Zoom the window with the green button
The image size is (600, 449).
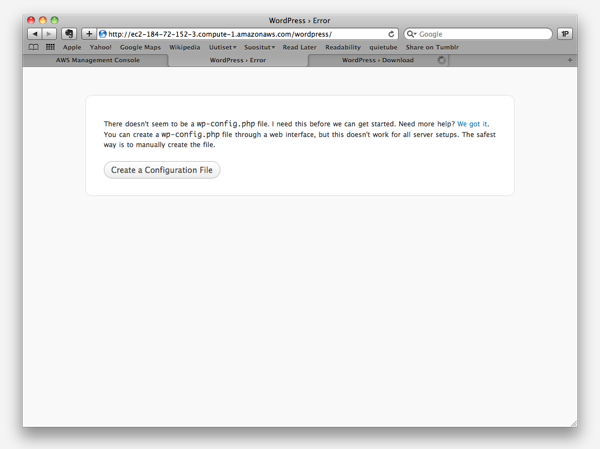coord(55,20)
